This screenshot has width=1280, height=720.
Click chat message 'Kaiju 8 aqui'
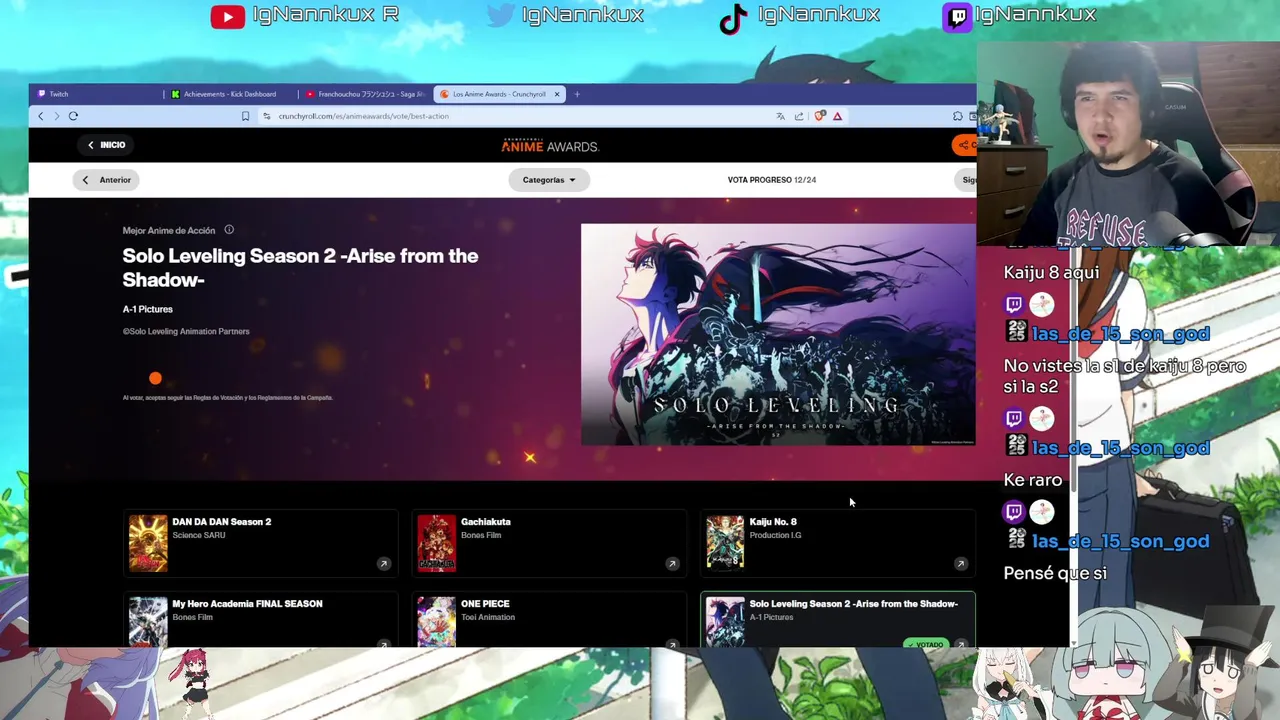point(1051,272)
